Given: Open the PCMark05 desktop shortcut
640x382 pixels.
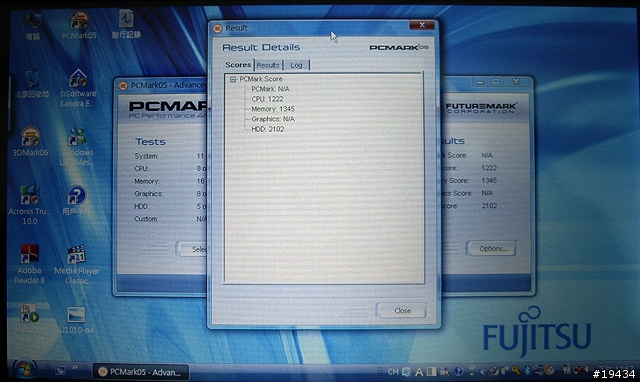Looking at the screenshot, I should (79, 24).
